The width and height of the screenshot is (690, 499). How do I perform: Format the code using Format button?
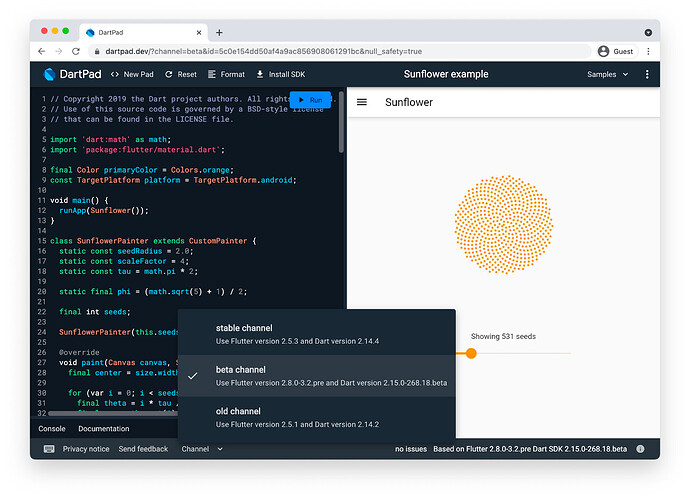tap(226, 74)
